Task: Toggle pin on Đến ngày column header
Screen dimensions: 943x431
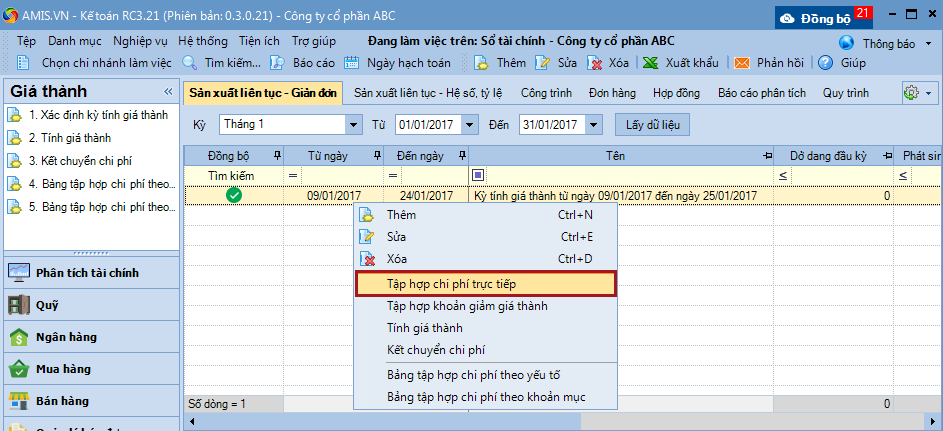Action: (461, 156)
